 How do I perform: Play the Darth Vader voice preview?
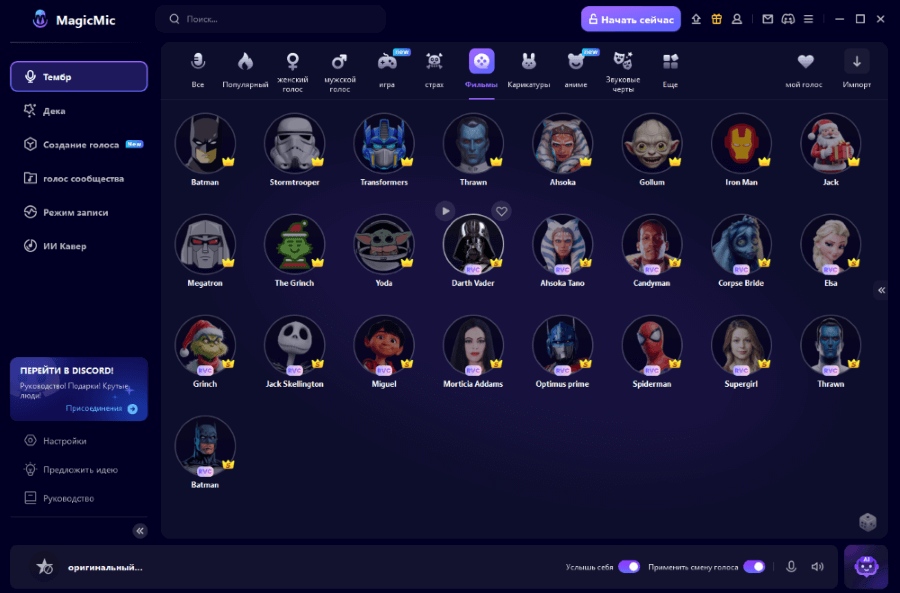click(445, 211)
